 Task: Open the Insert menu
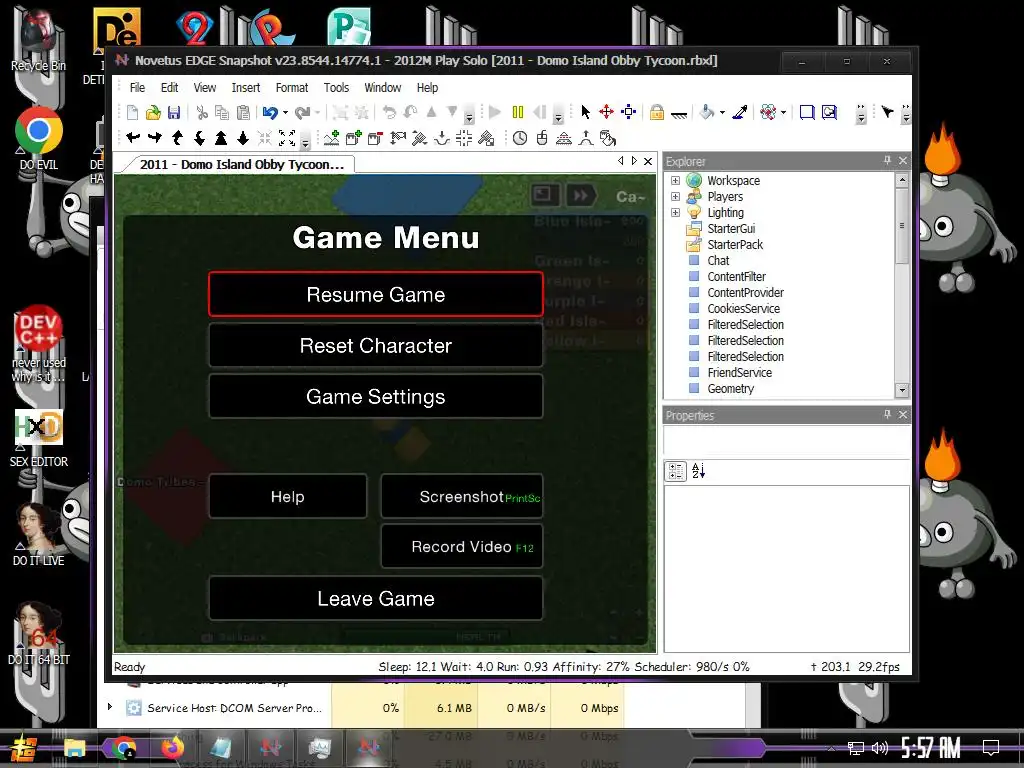click(246, 88)
